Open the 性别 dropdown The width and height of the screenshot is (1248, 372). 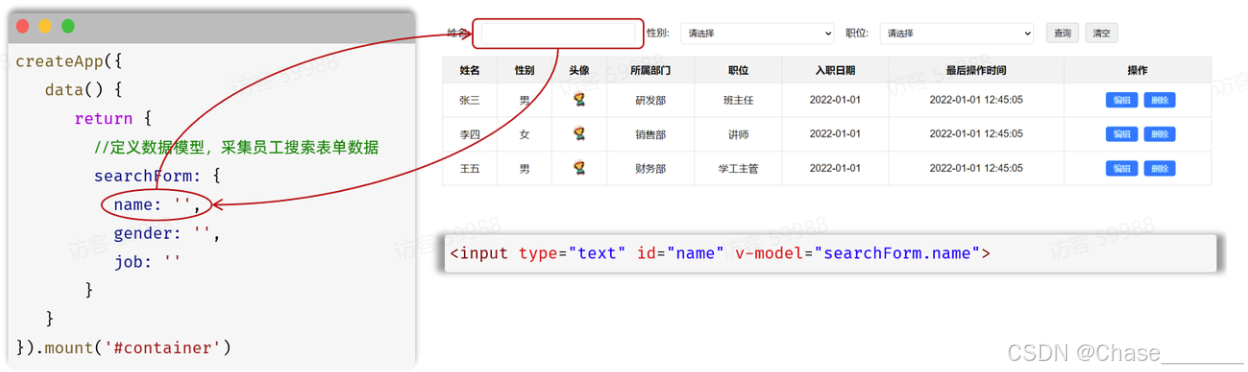point(757,33)
